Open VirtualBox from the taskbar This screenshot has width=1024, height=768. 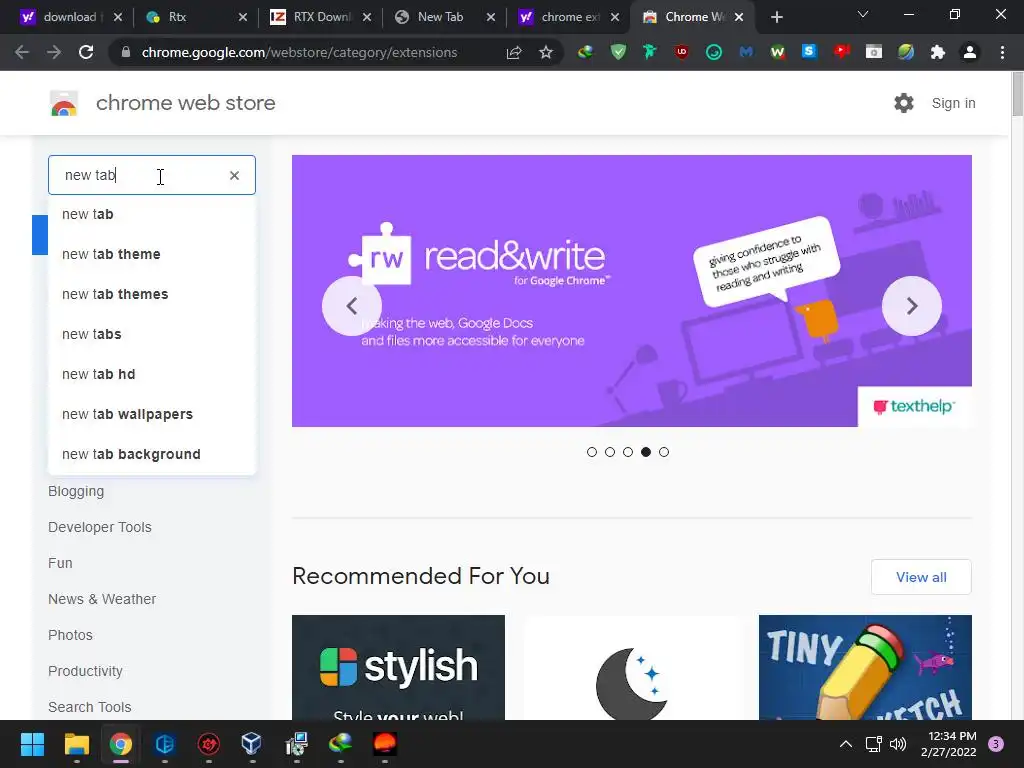coord(251,744)
